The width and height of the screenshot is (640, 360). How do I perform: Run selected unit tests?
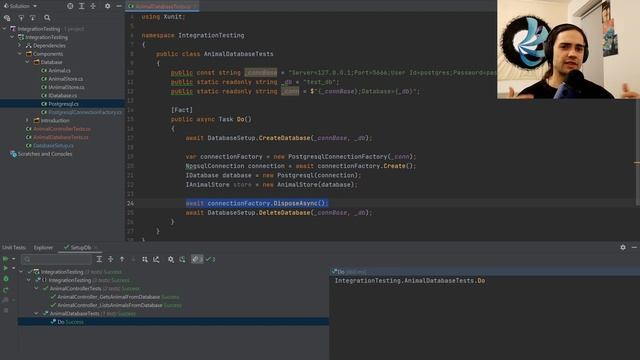click(x=5, y=268)
